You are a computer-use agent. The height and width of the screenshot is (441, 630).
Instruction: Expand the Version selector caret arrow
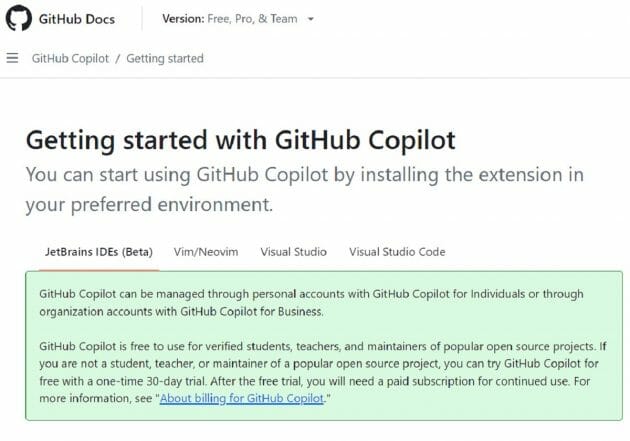tap(311, 19)
